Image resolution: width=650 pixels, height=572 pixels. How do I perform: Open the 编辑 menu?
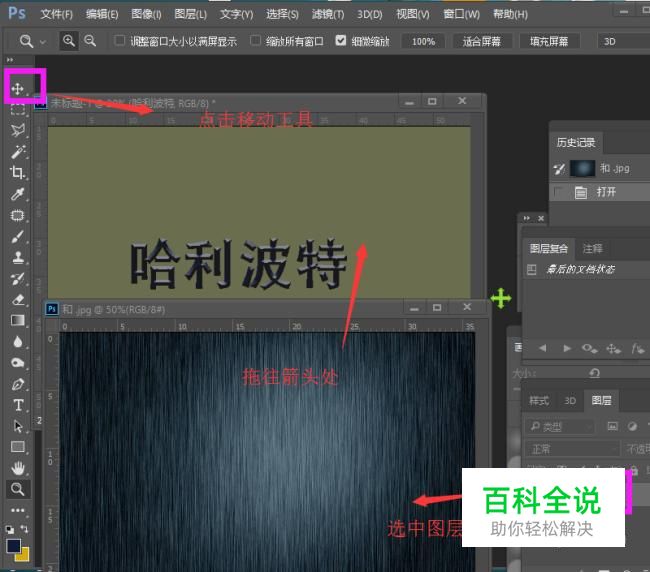pyautogui.click(x=102, y=15)
